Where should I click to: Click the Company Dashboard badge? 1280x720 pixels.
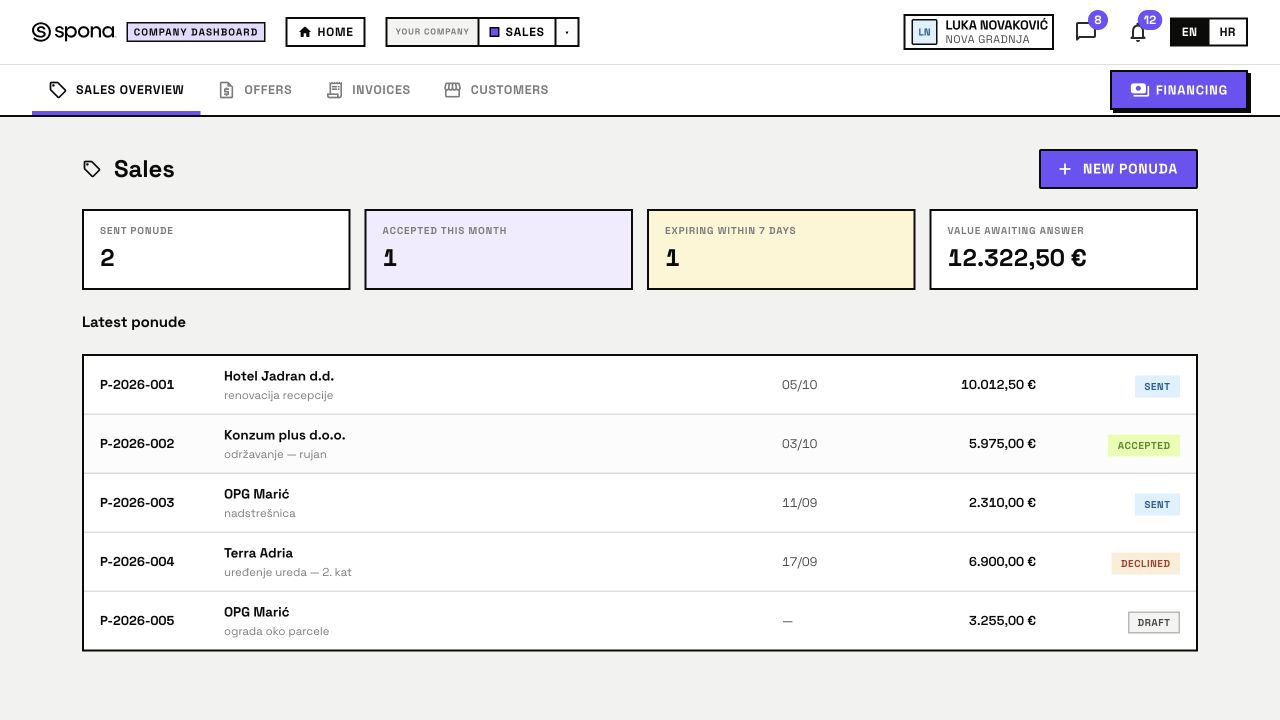point(196,32)
